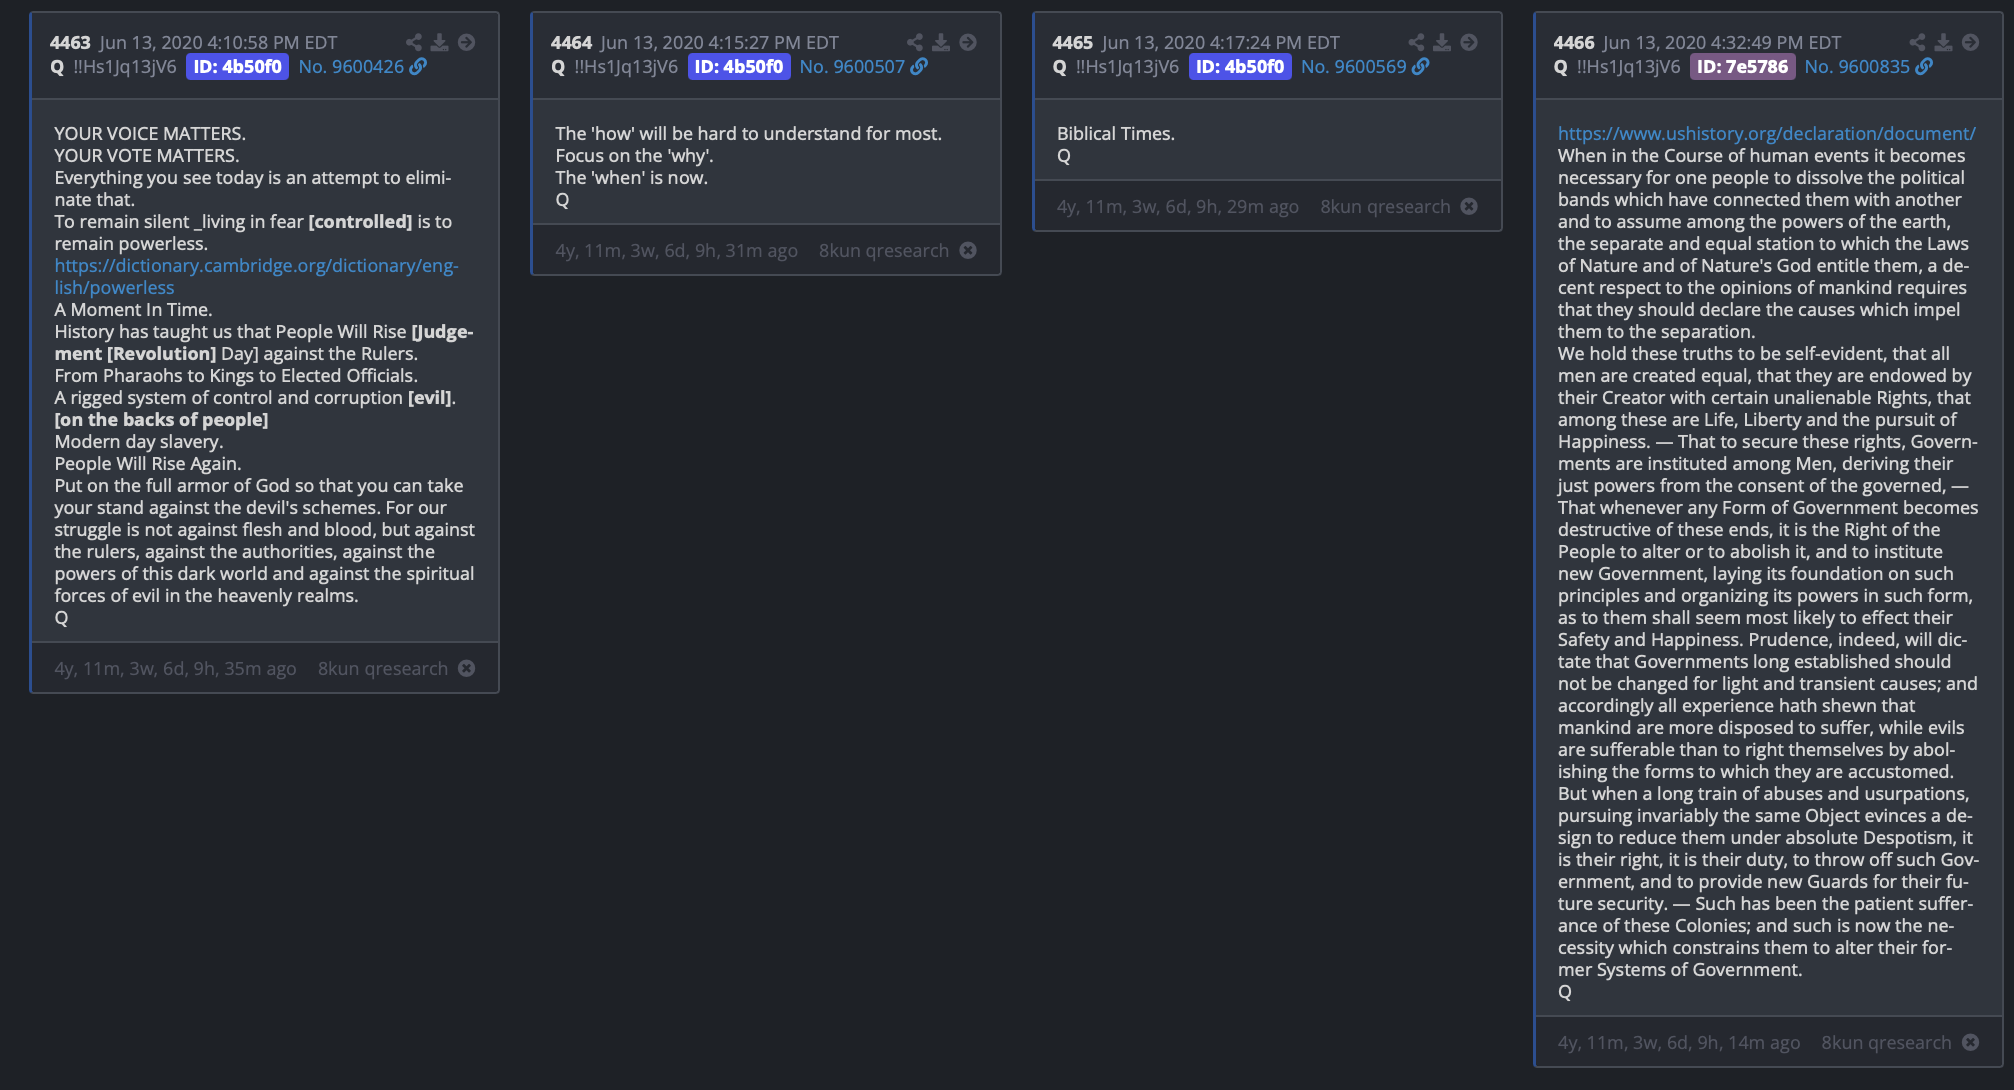The height and width of the screenshot is (1090, 2014).
Task: Select the 8kun qresearch label on post 4465
Action: 1385,206
